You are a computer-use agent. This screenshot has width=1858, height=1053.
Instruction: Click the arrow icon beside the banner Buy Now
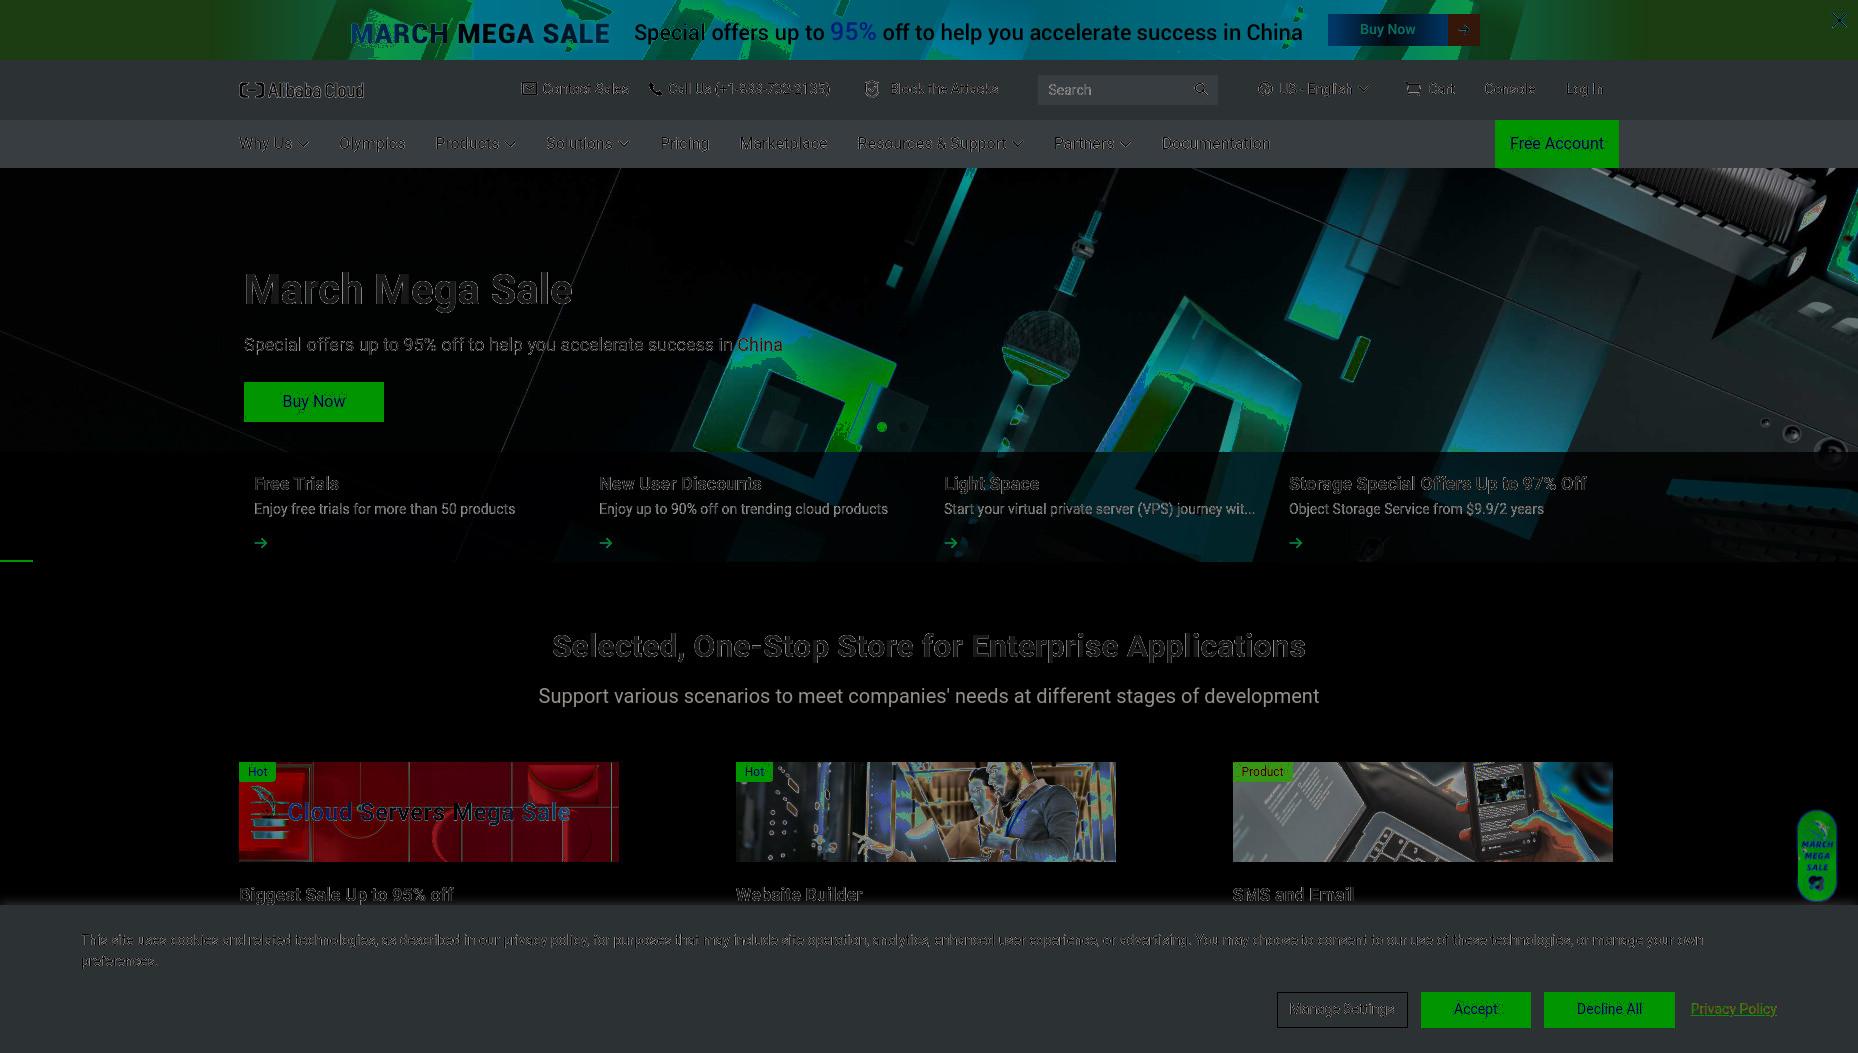(1464, 30)
